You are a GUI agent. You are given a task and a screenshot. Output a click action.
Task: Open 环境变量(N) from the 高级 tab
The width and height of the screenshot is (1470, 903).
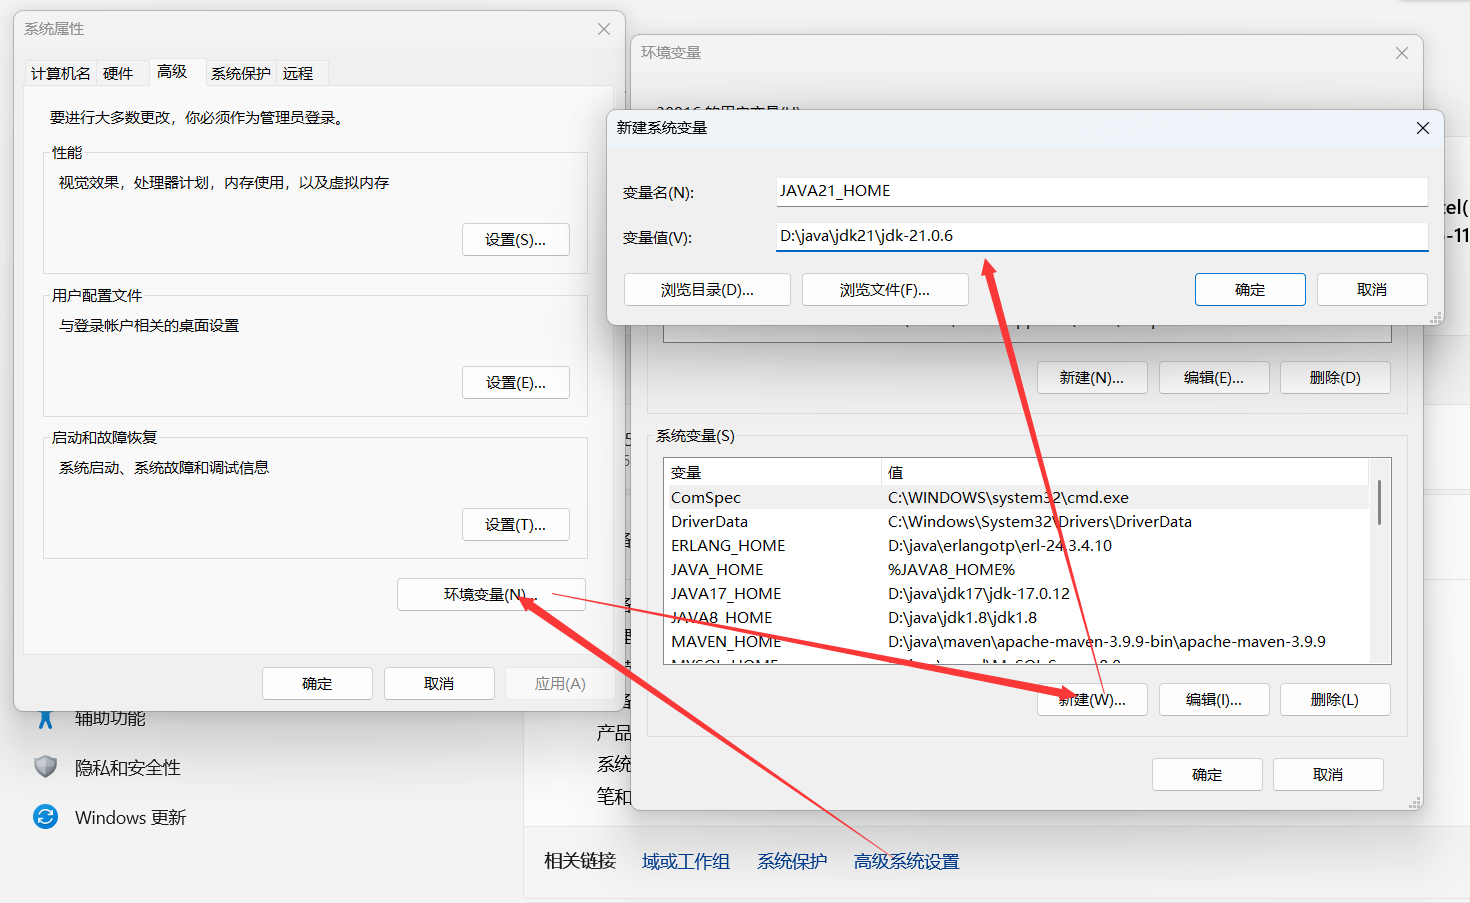point(491,594)
